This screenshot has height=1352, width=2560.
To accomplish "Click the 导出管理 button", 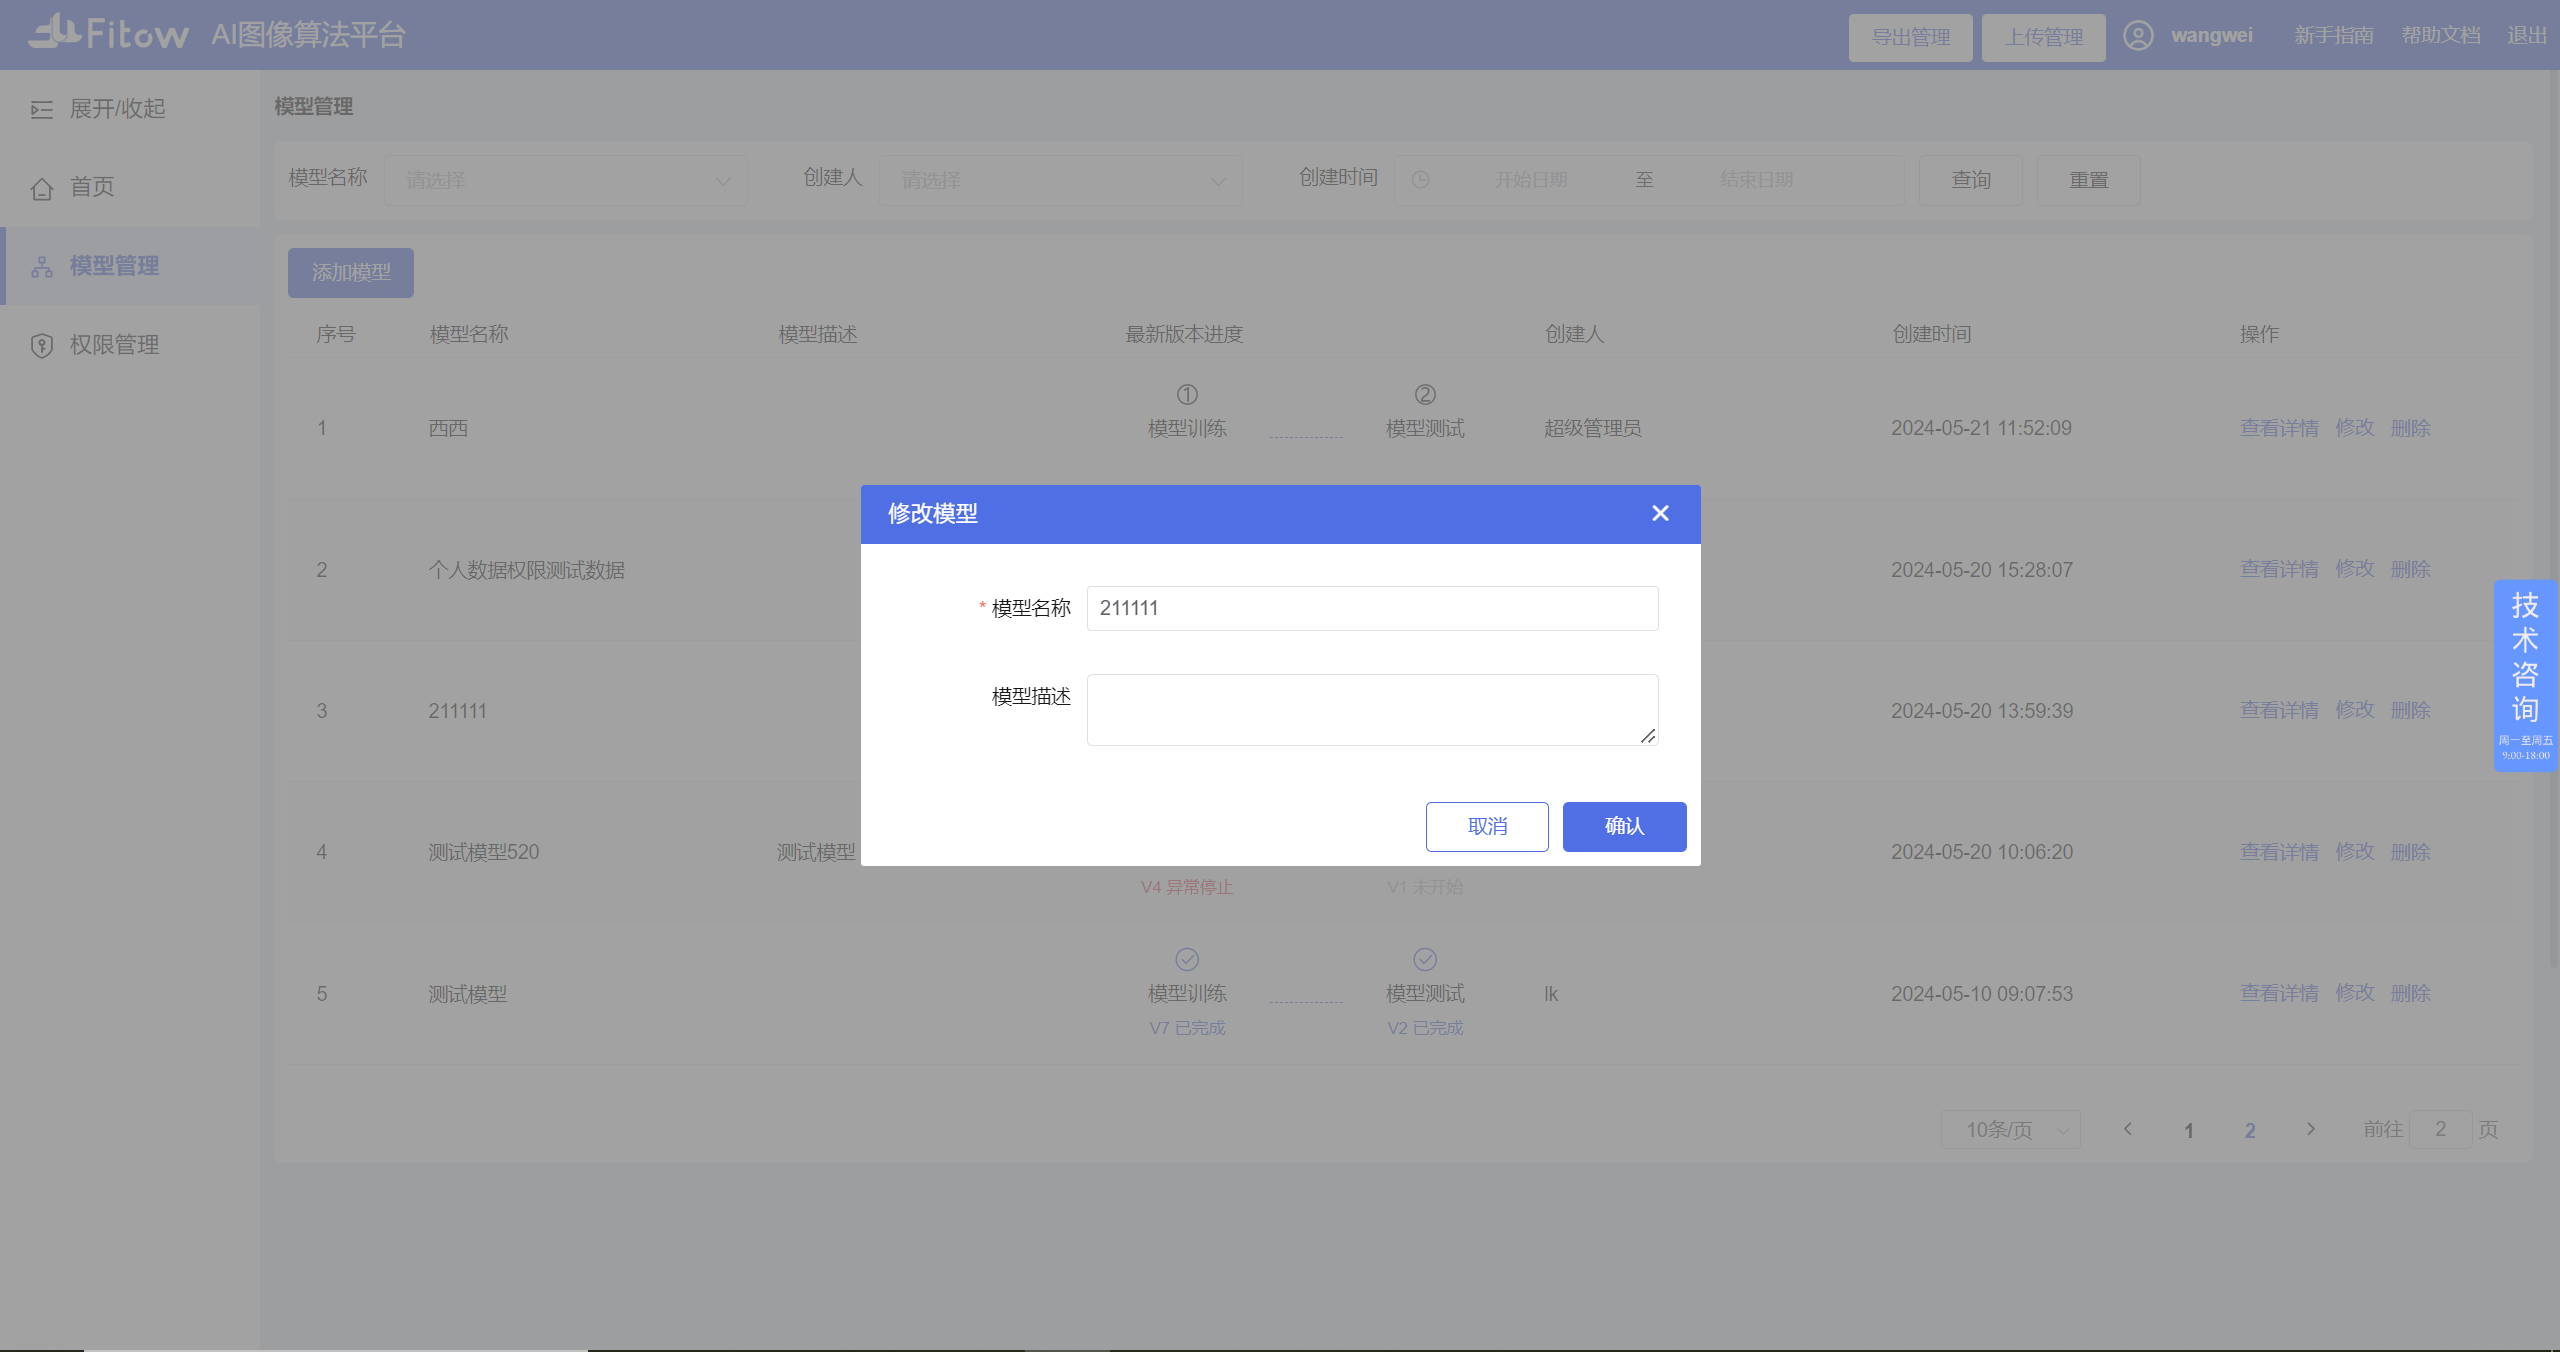I will [x=1910, y=37].
